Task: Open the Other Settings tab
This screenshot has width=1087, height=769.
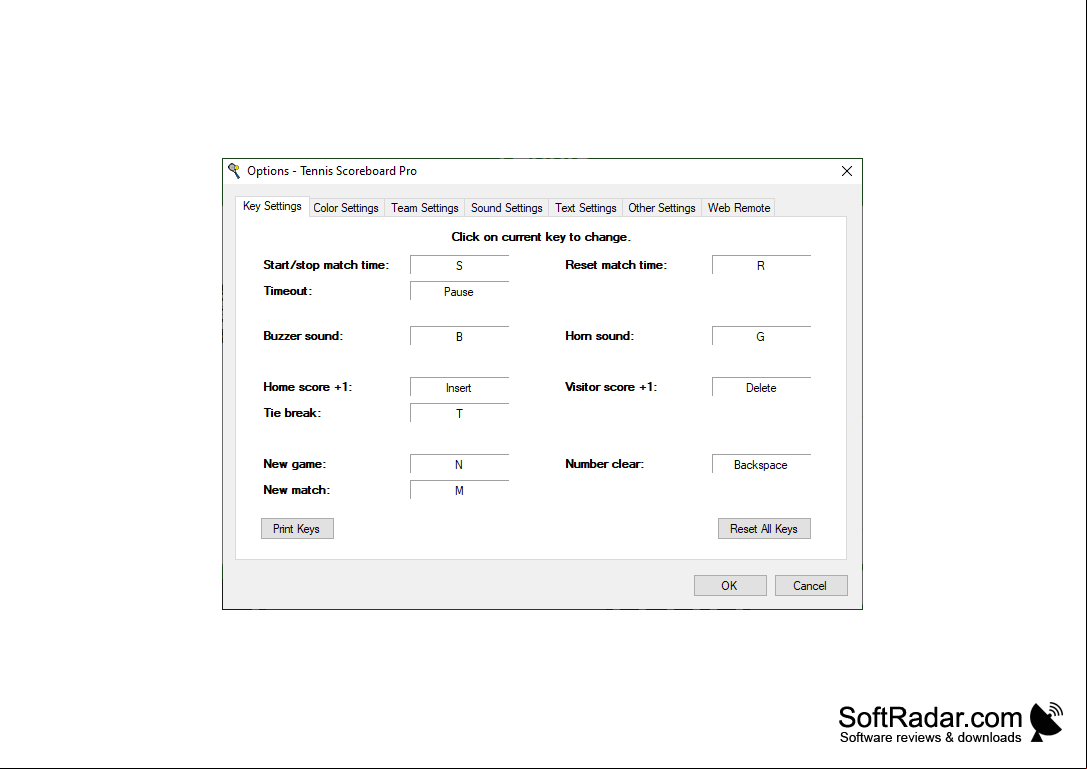Action: click(x=661, y=208)
